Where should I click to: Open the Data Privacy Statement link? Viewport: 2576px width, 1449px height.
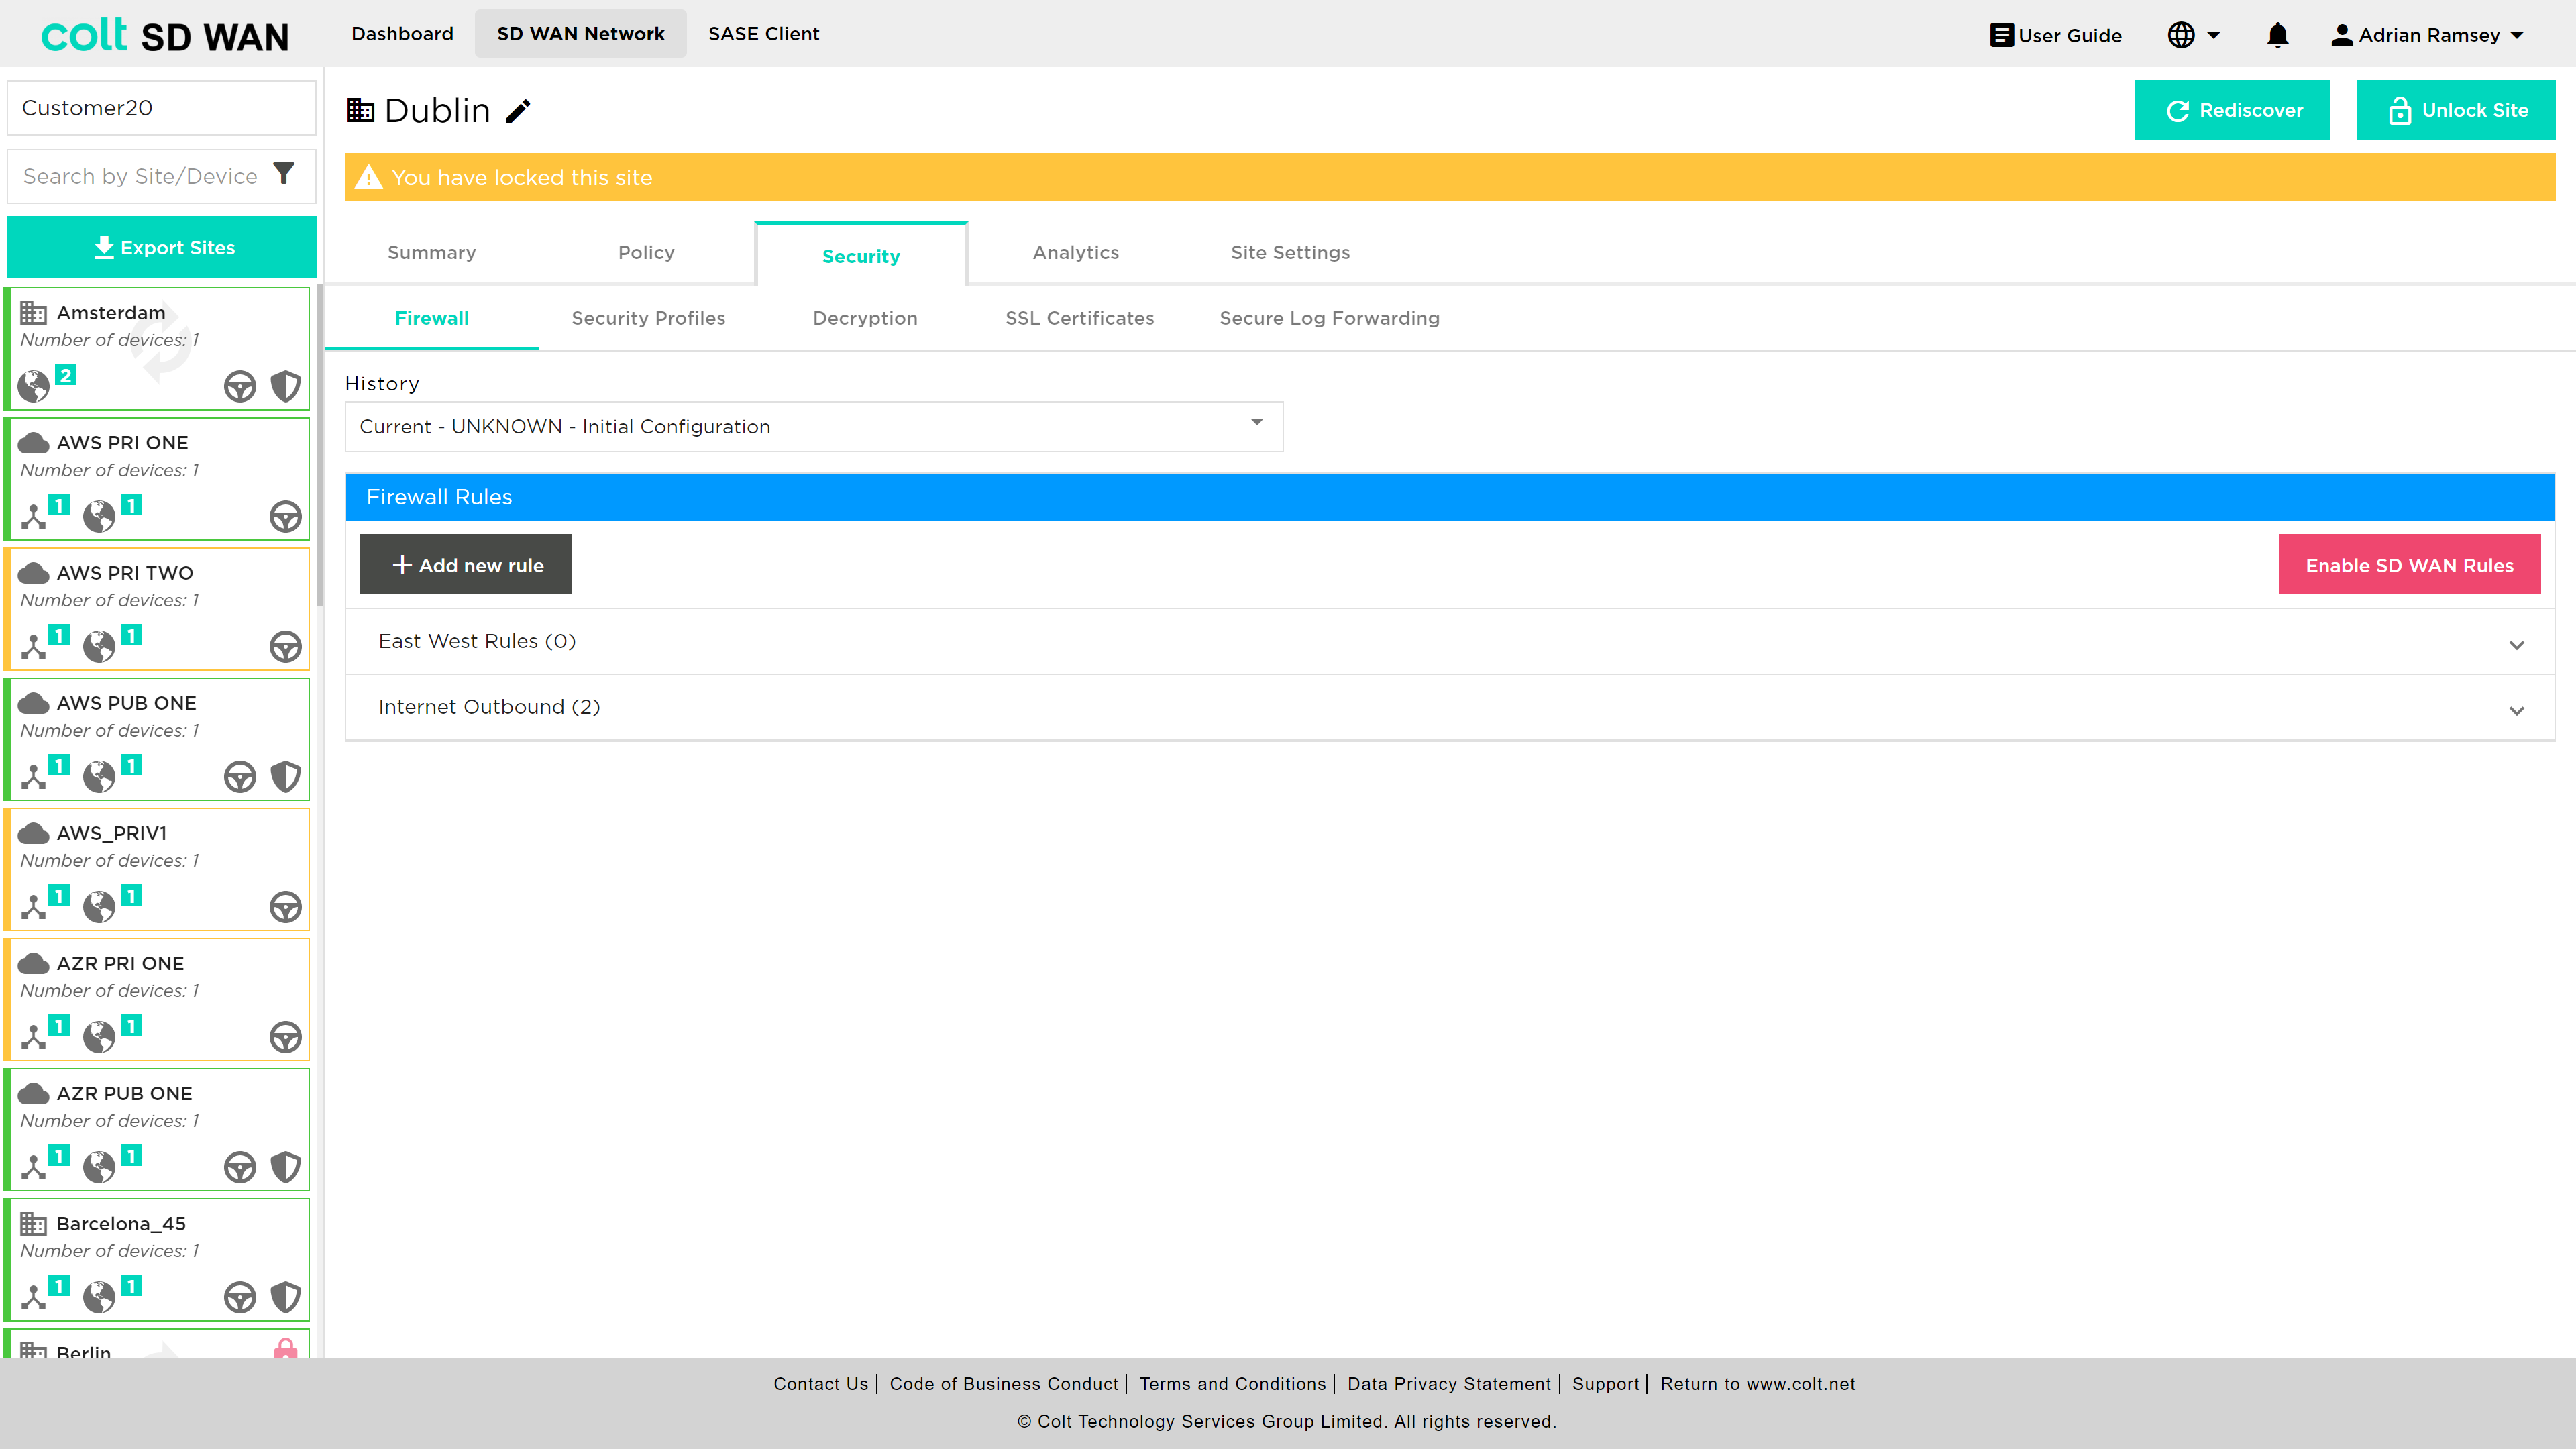tap(1449, 1384)
